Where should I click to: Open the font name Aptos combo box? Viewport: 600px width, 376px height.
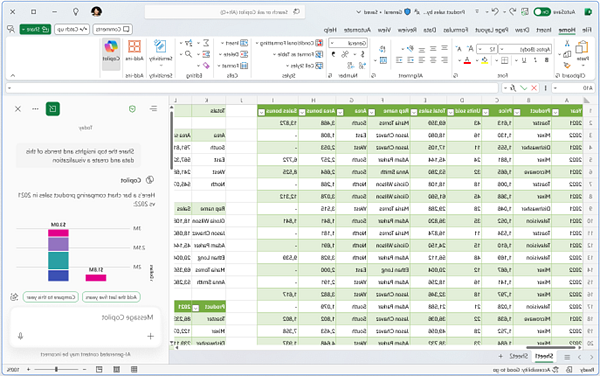point(525,49)
